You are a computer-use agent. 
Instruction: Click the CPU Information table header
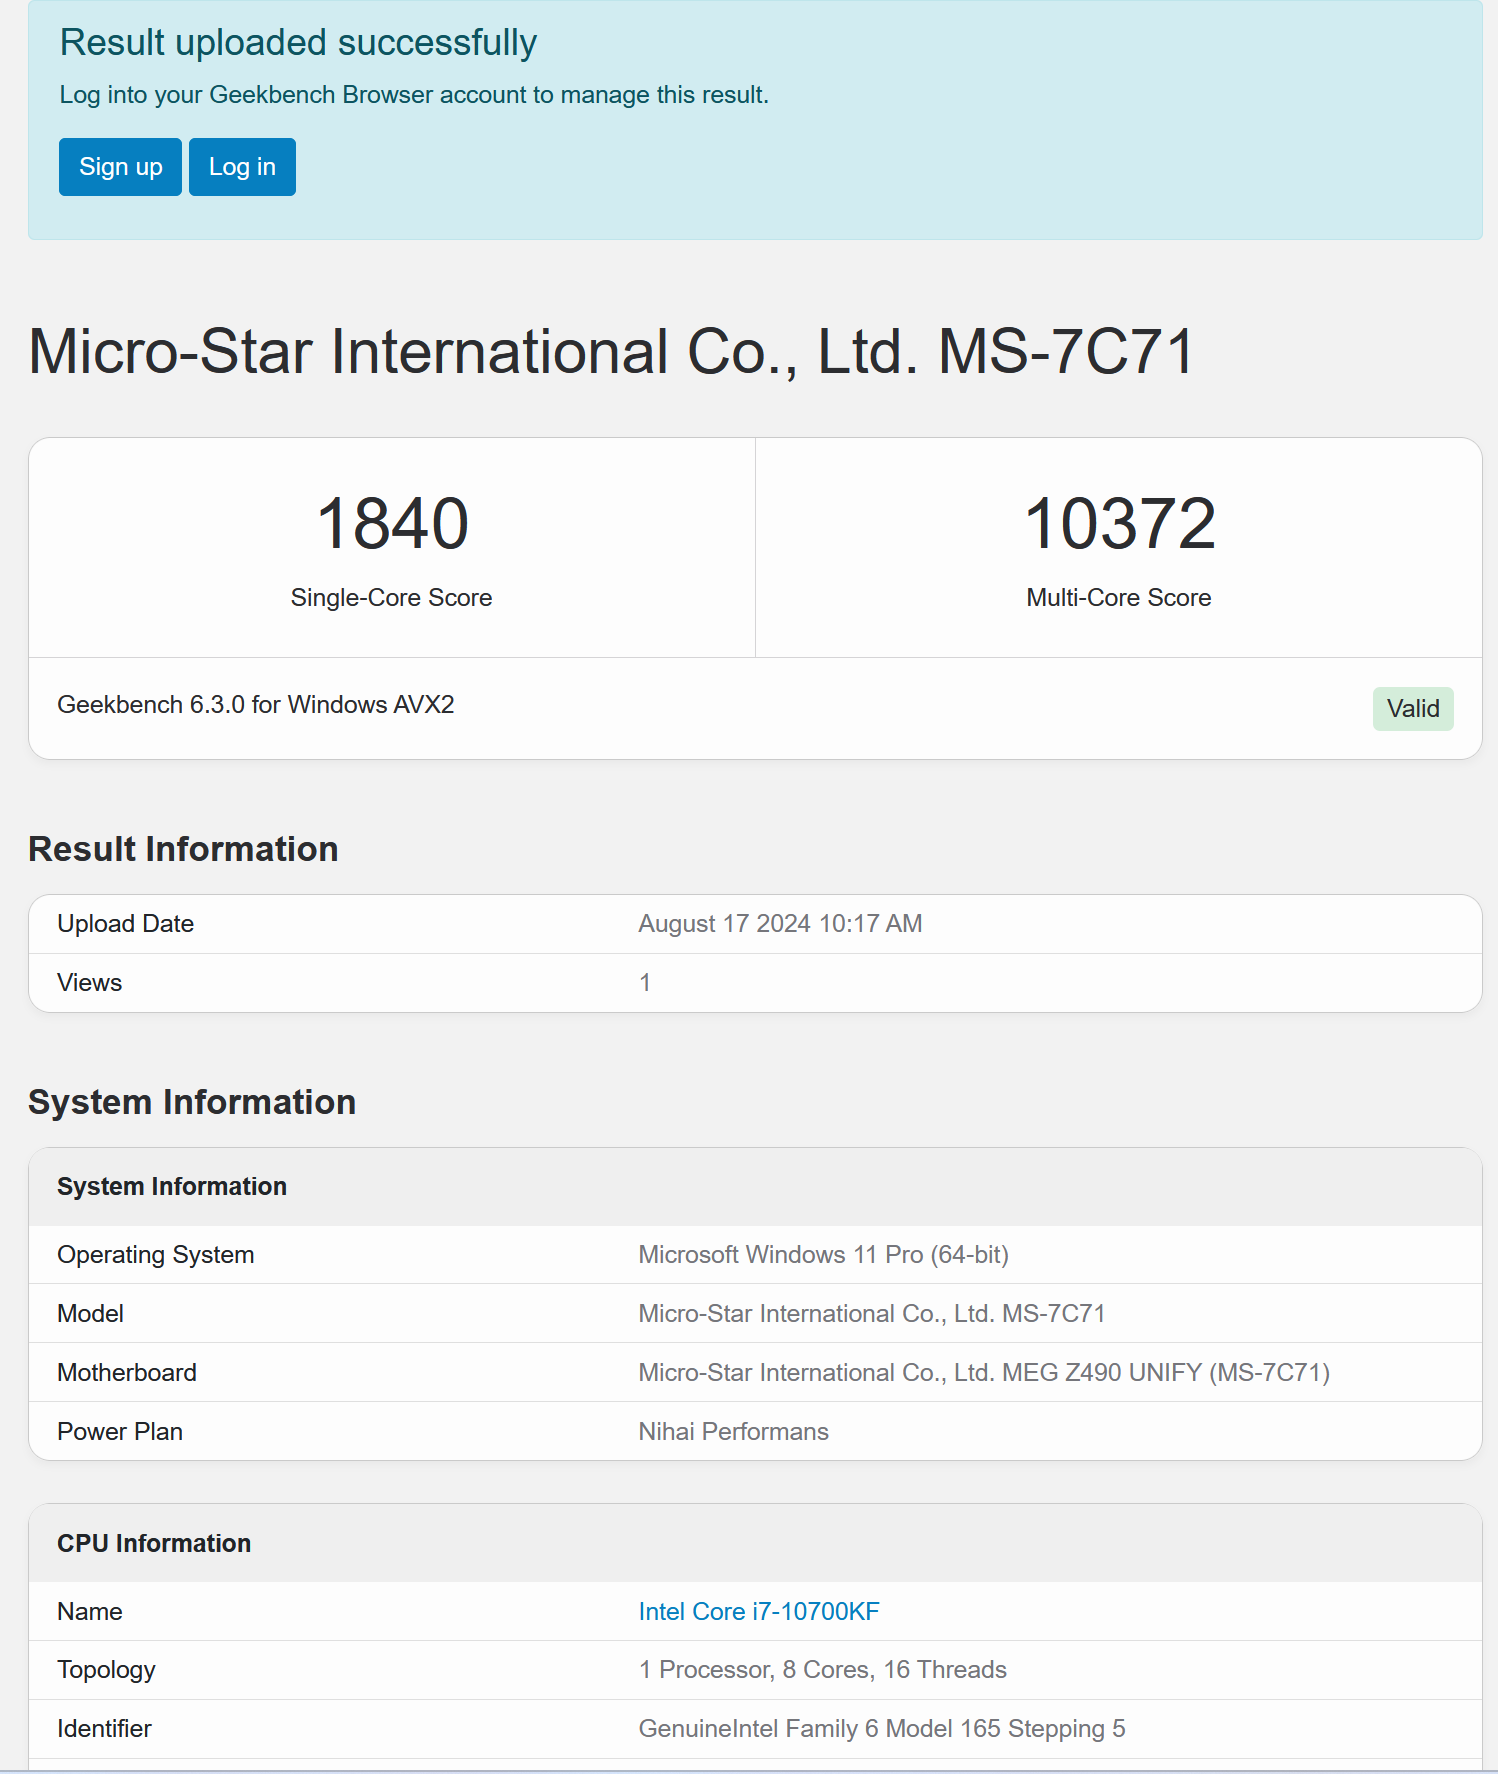pyautogui.click(x=154, y=1543)
